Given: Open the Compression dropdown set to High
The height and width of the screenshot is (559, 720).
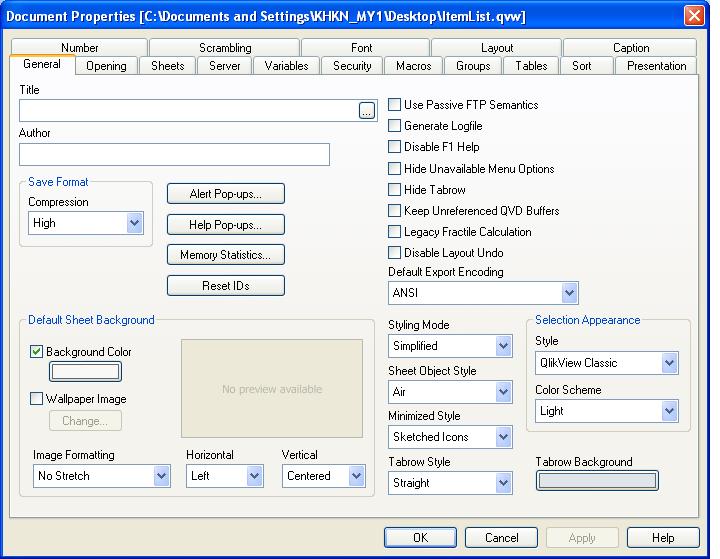Looking at the screenshot, I should pos(86,223).
